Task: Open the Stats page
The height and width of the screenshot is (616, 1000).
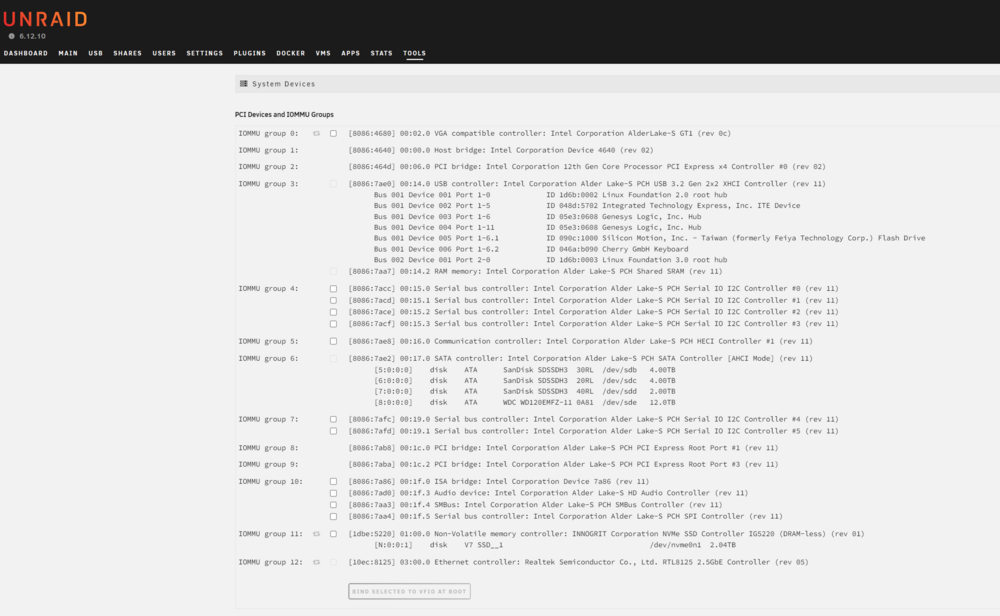Action: click(x=381, y=54)
